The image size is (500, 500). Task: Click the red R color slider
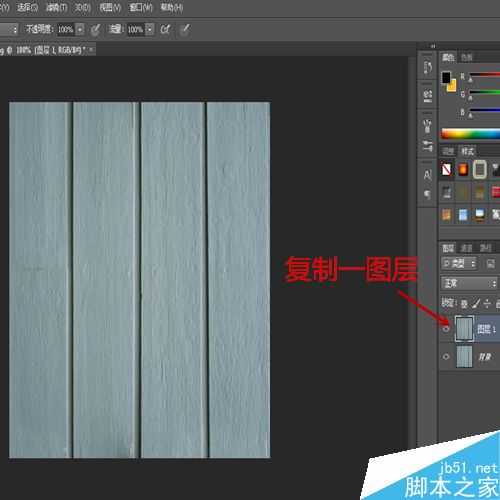point(484,75)
